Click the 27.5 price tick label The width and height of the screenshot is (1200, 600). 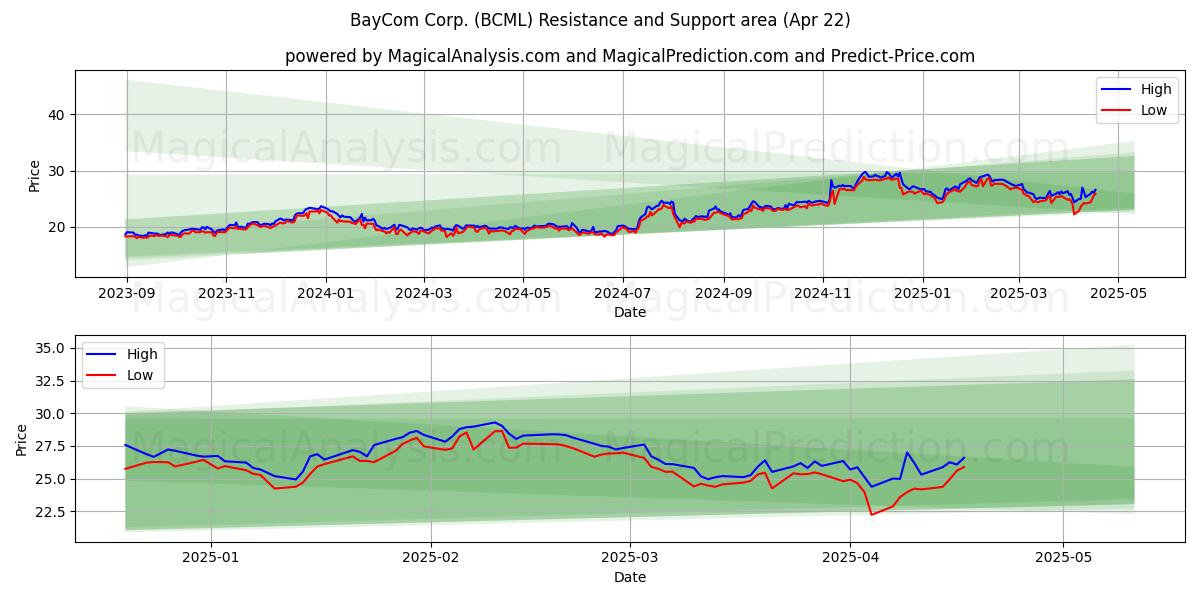[52, 446]
